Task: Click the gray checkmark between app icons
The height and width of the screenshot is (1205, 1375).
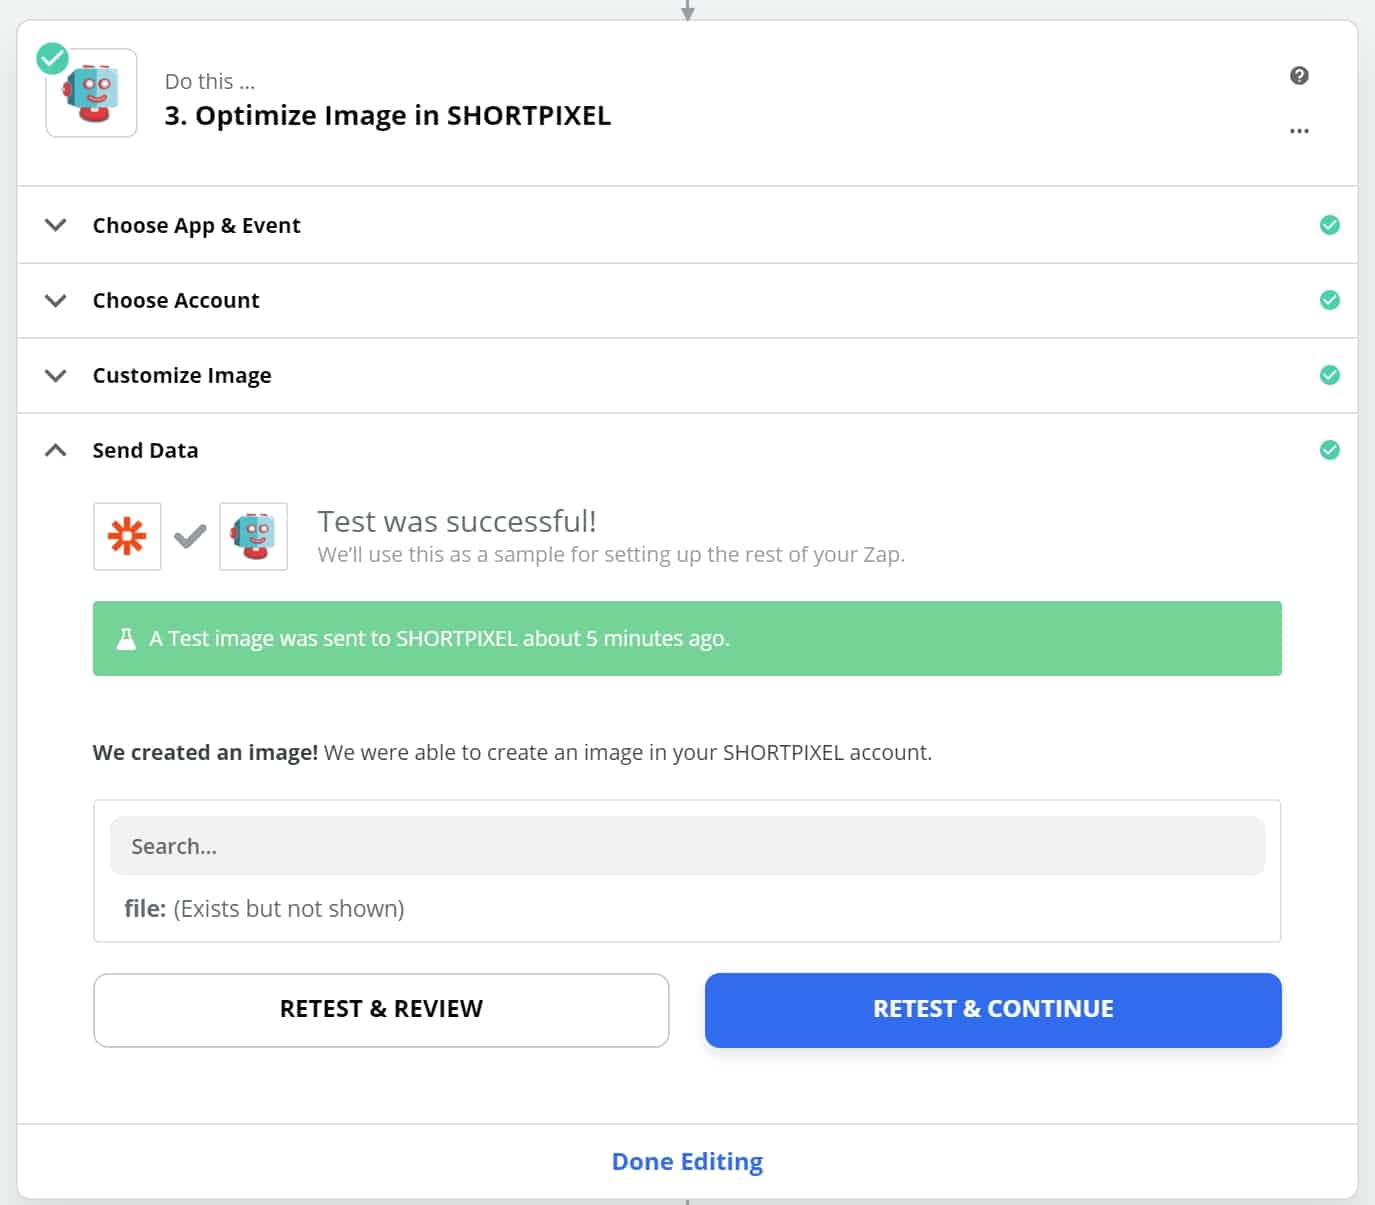Action: click(x=190, y=537)
